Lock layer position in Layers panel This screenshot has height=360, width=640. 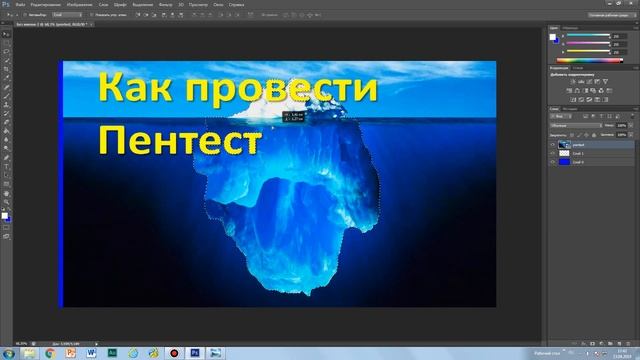tap(587, 135)
